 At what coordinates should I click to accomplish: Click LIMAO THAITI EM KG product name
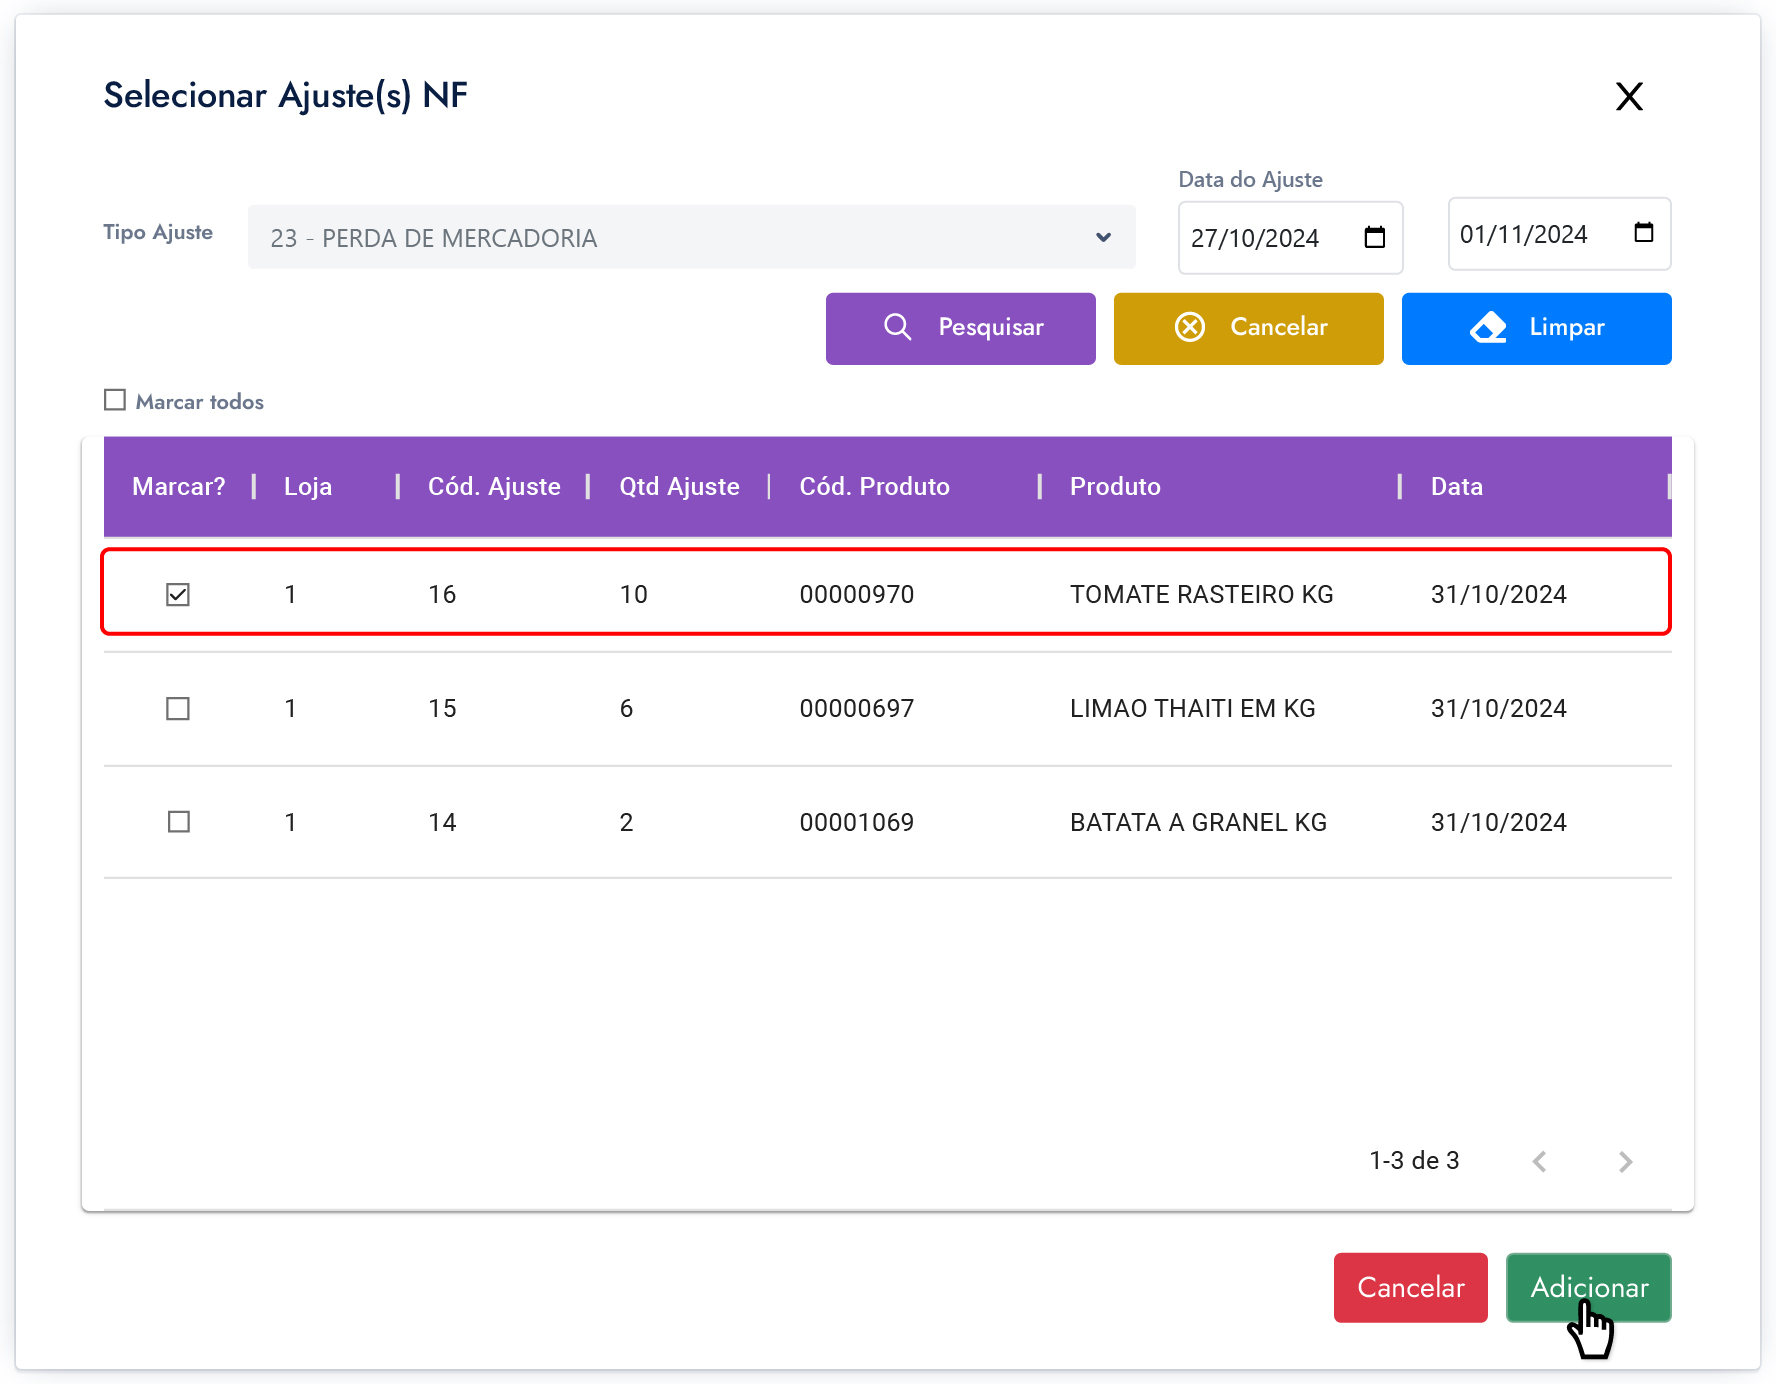tap(1192, 708)
